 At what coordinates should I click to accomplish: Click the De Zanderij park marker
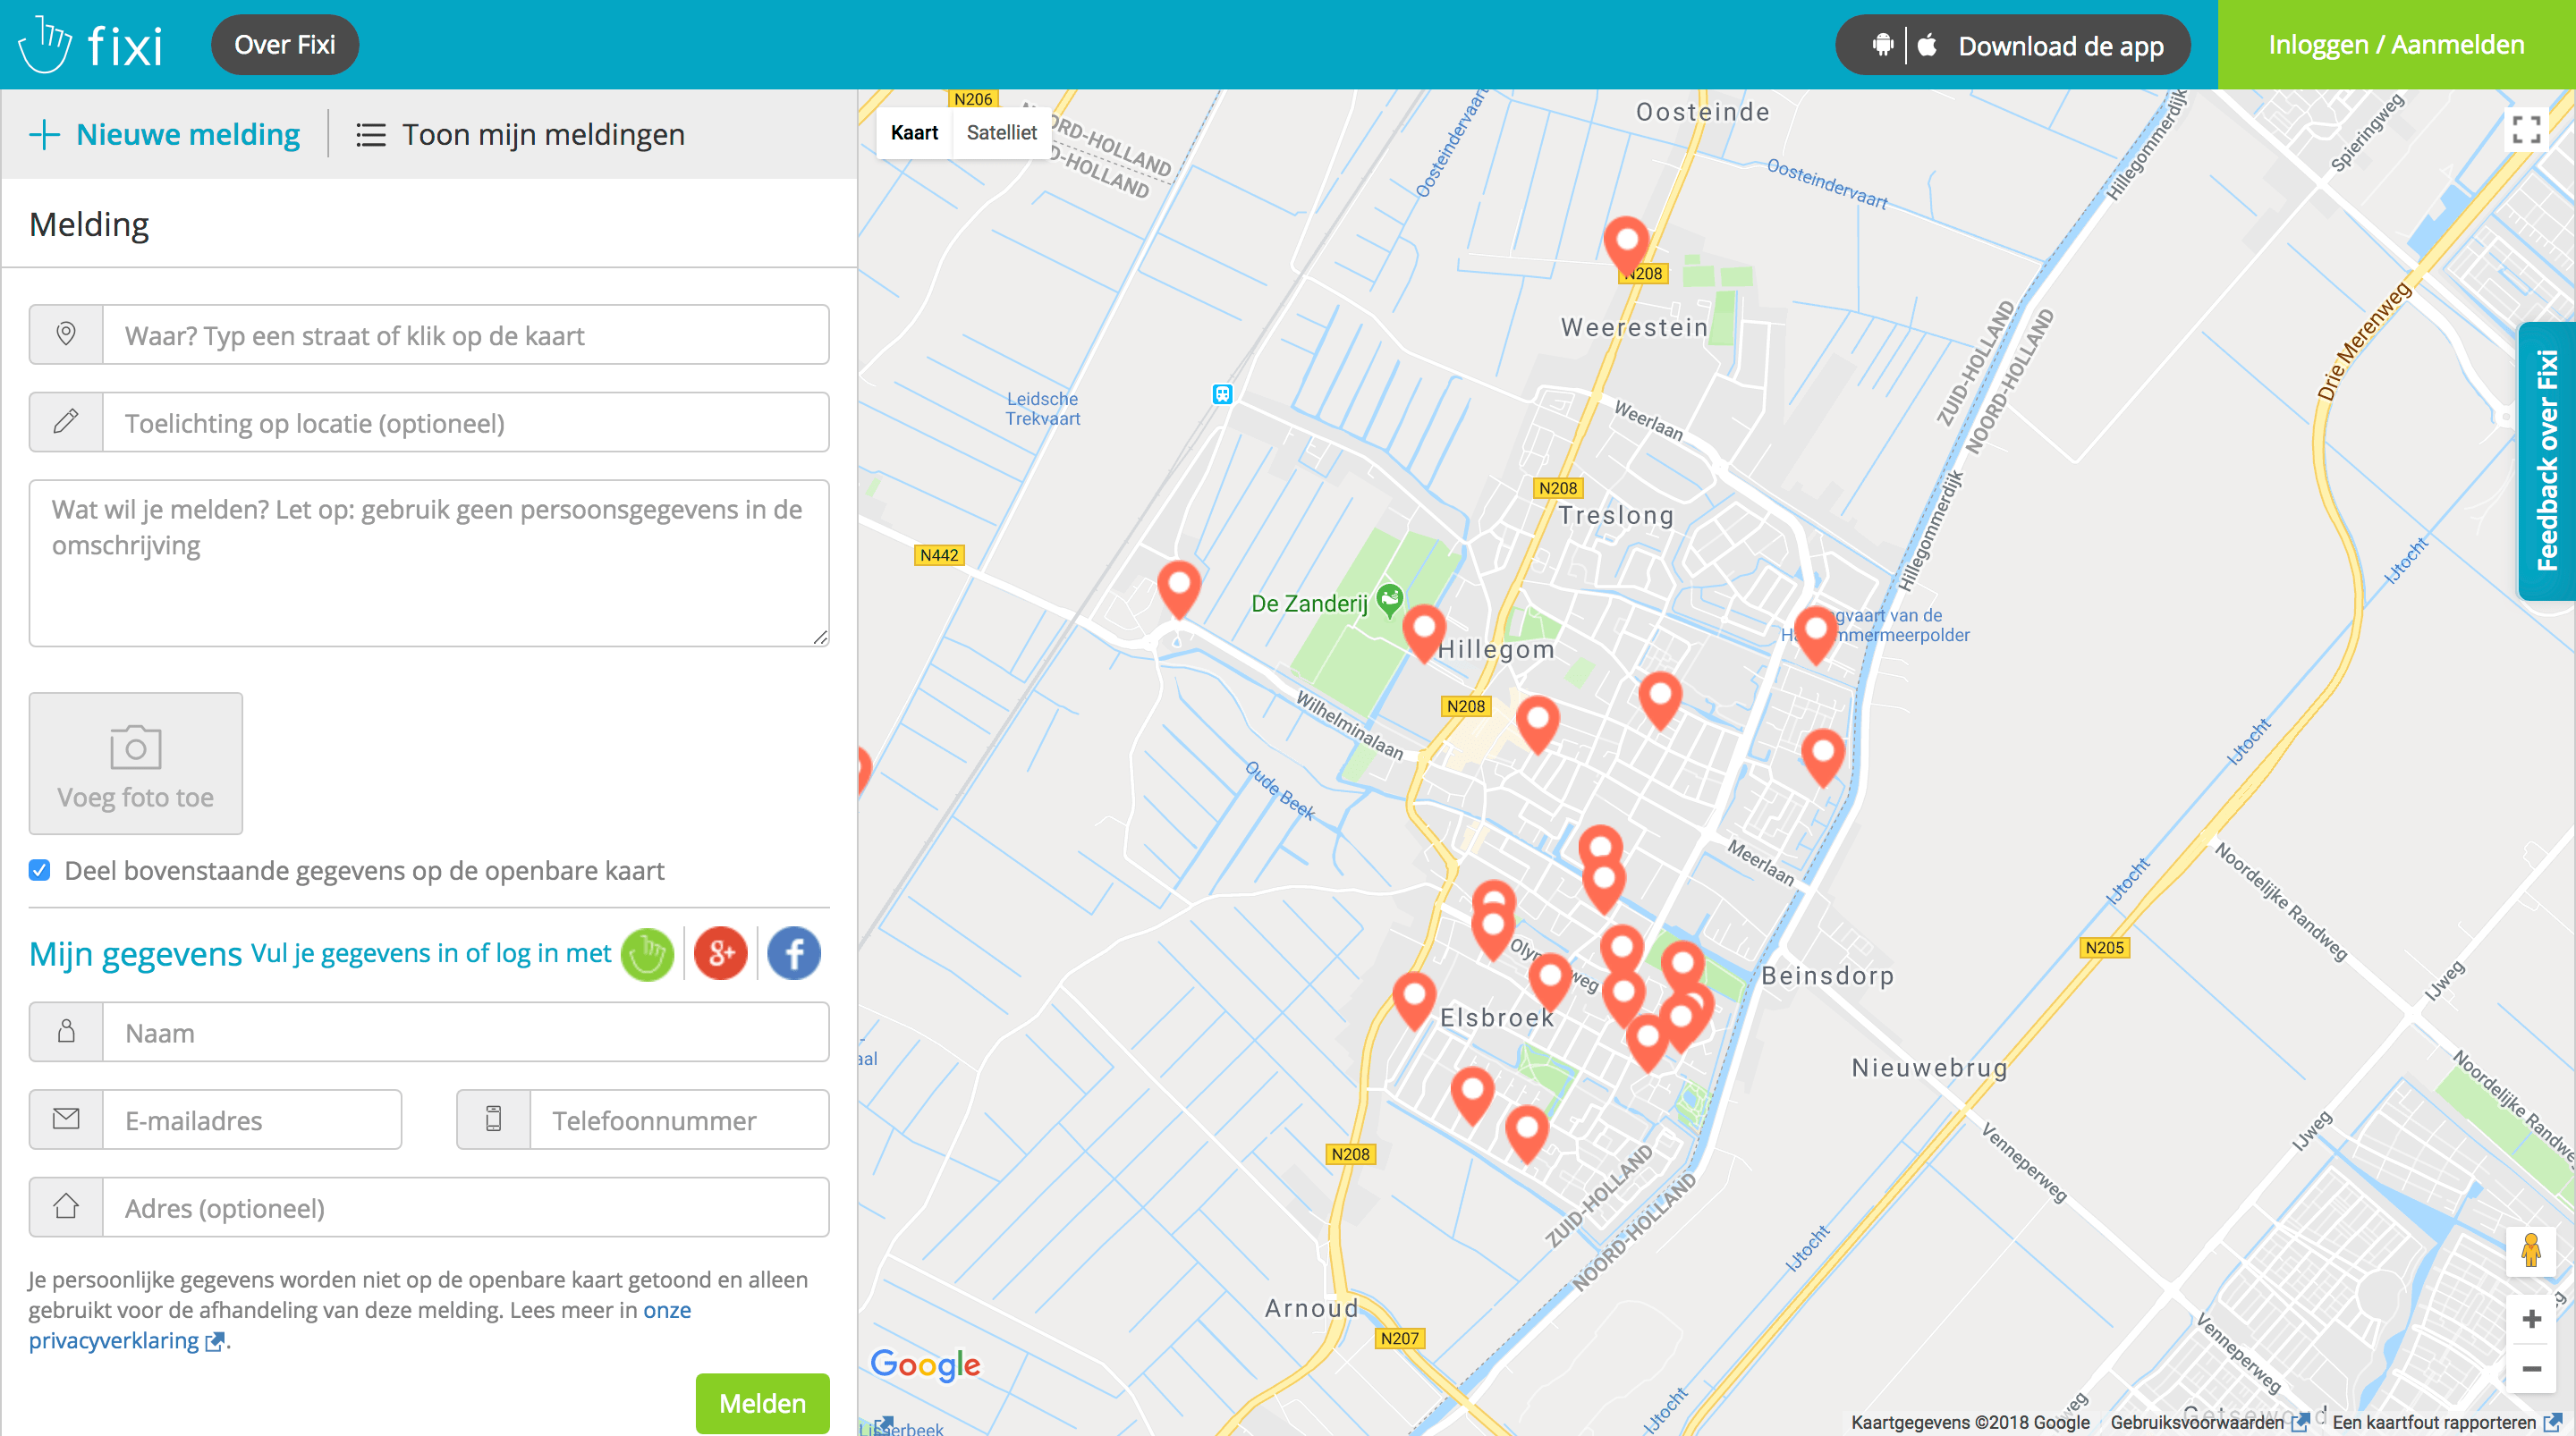coord(1389,600)
